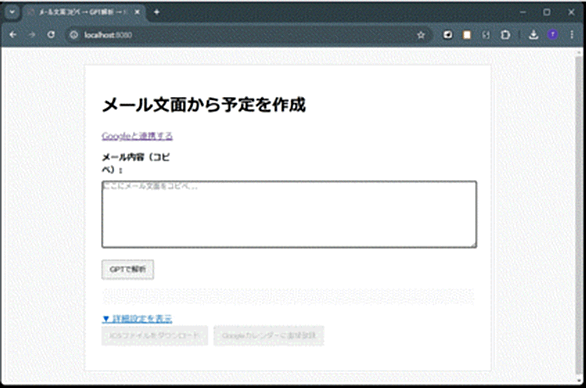
Task: Open the orange square extension icon
Action: (467, 35)
